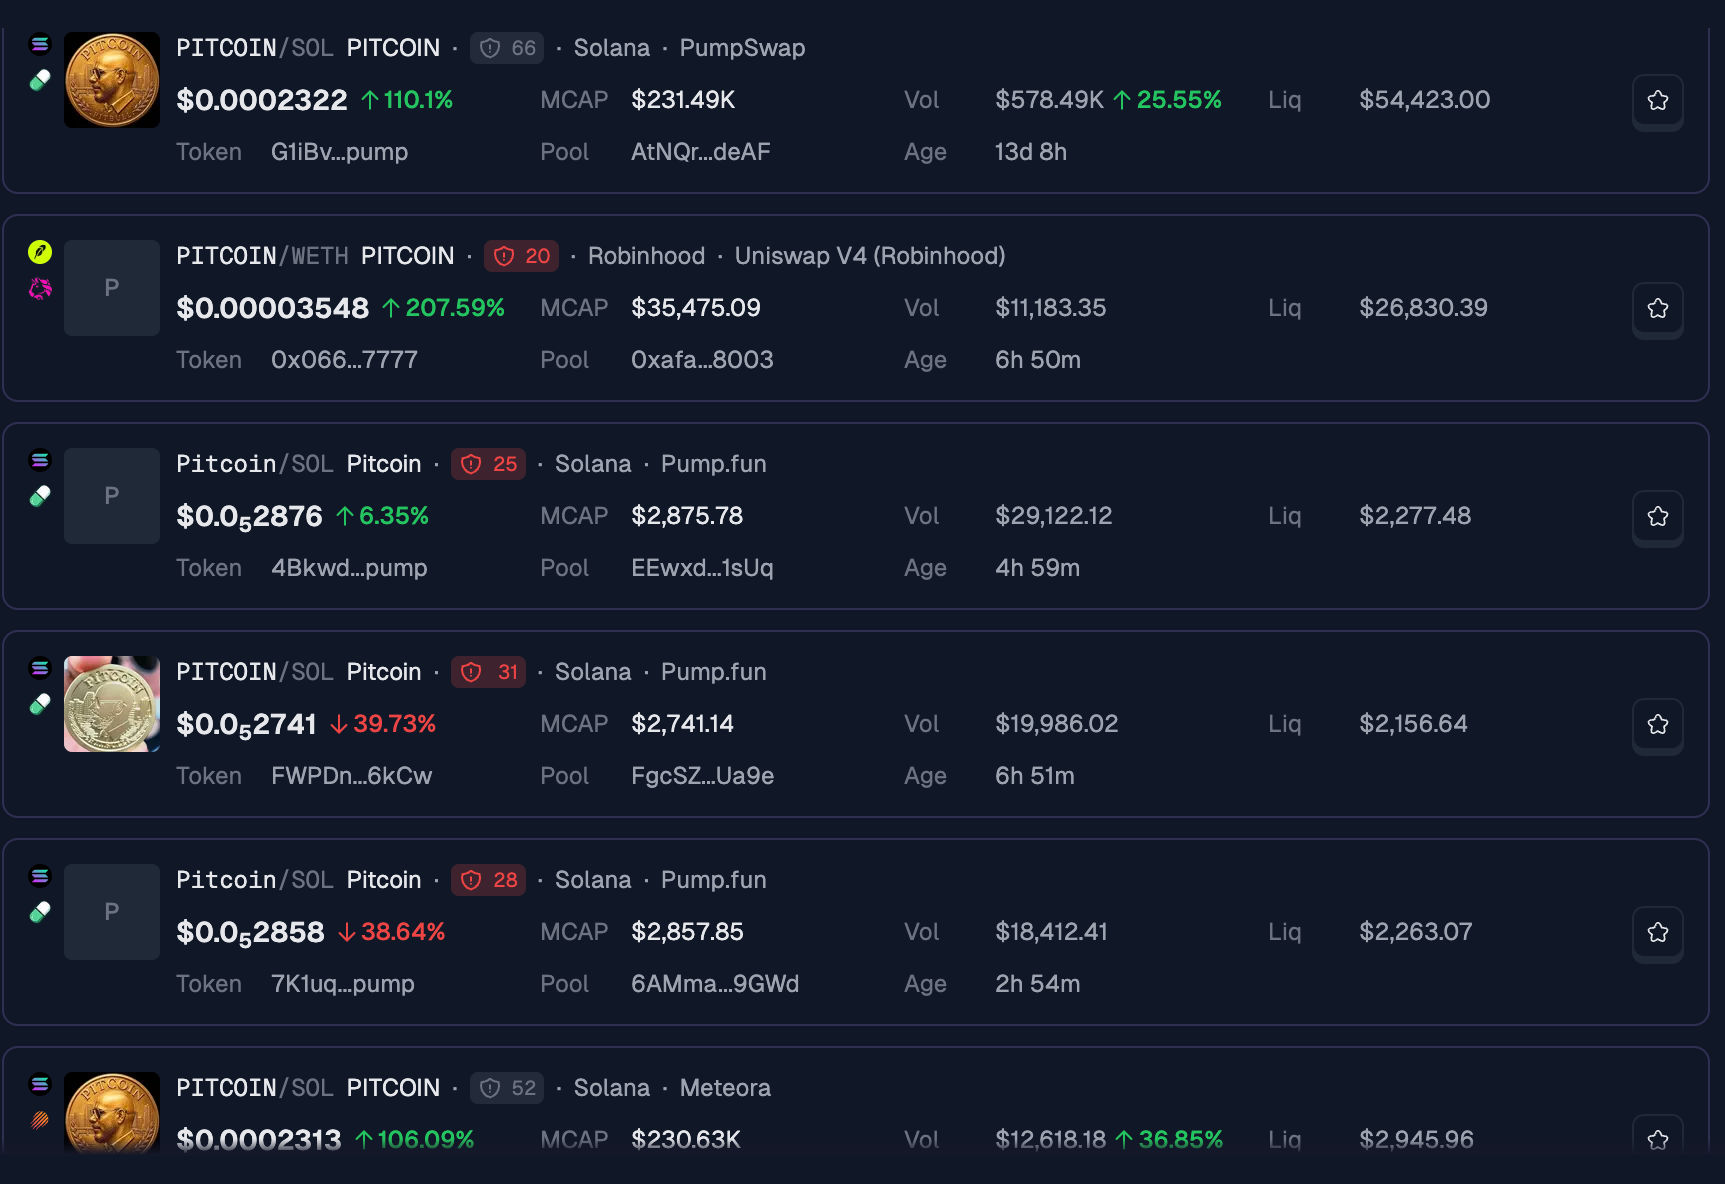Open the red security score 31 badge

click(x=488, y=672)
